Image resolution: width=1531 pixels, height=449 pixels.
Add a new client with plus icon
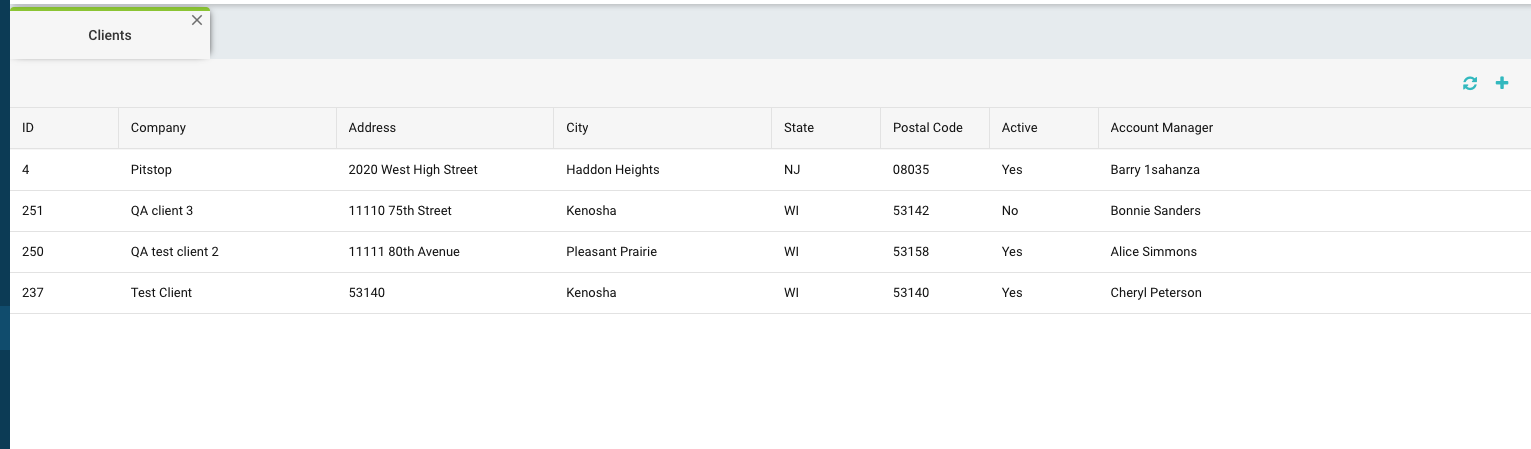tap(1501, 83)
